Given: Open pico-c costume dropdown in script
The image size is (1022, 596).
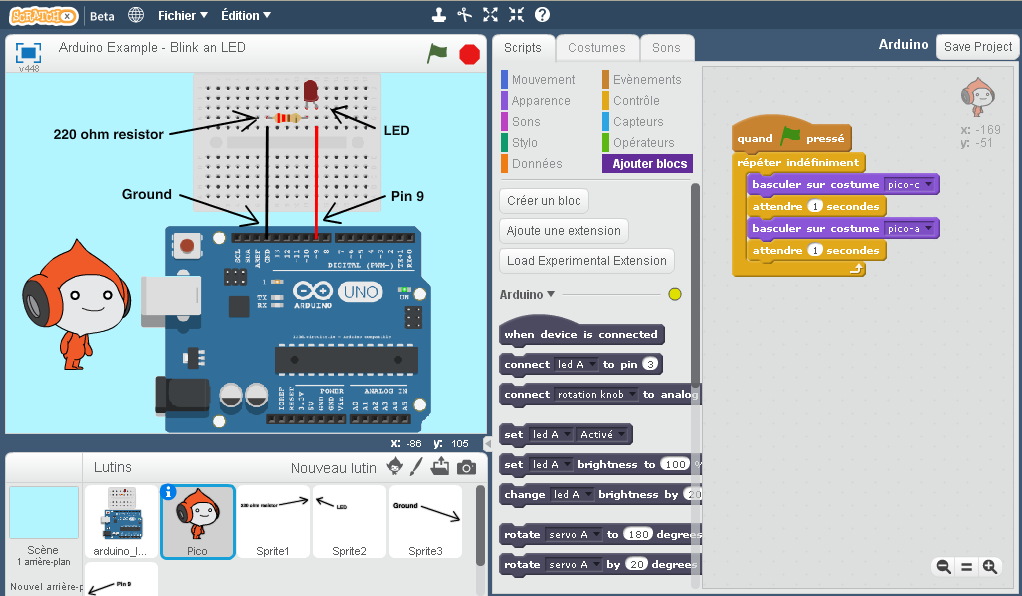Looking at the screenshot, I should 910,185.
